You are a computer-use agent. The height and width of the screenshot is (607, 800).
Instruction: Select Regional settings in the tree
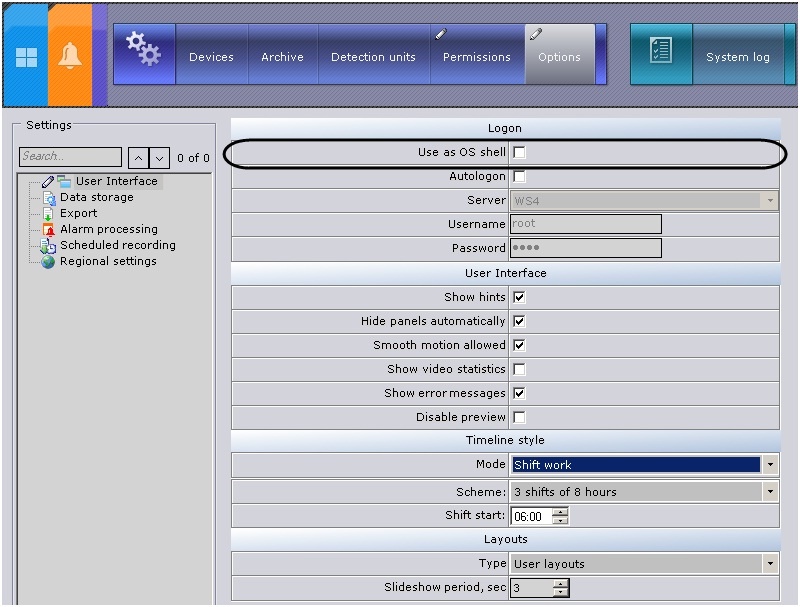click(x=107, y=261)
